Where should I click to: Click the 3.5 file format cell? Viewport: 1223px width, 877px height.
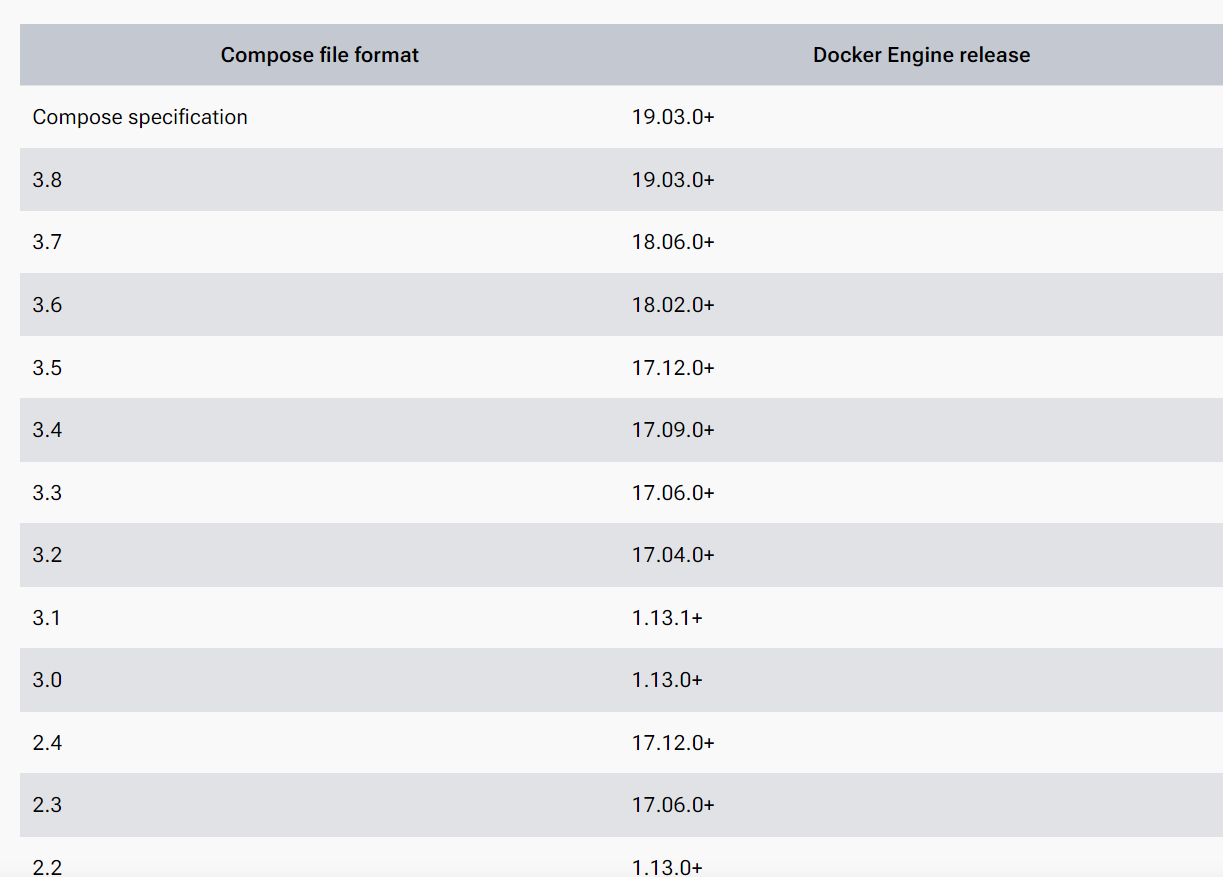point(320,367)
